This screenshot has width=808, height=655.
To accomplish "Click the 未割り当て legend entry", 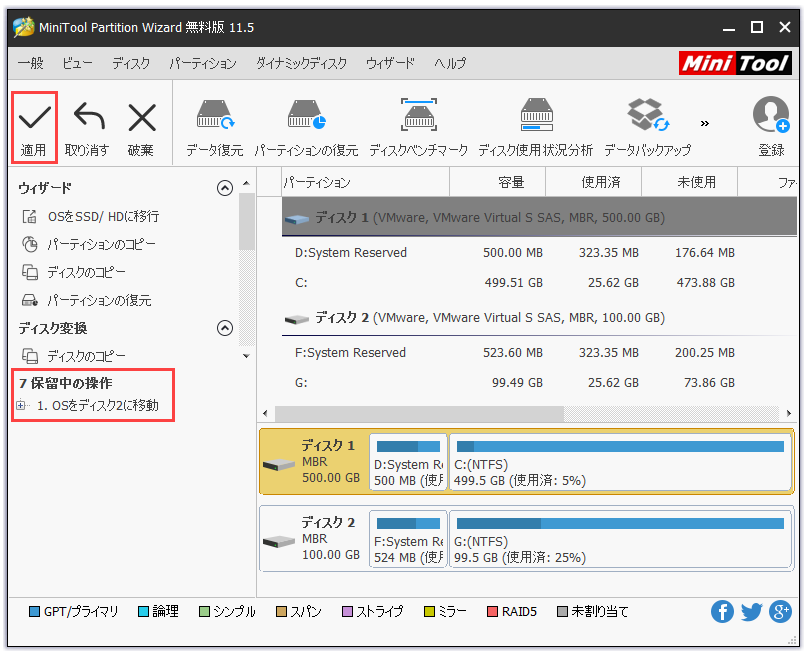I will pos(593,612).
